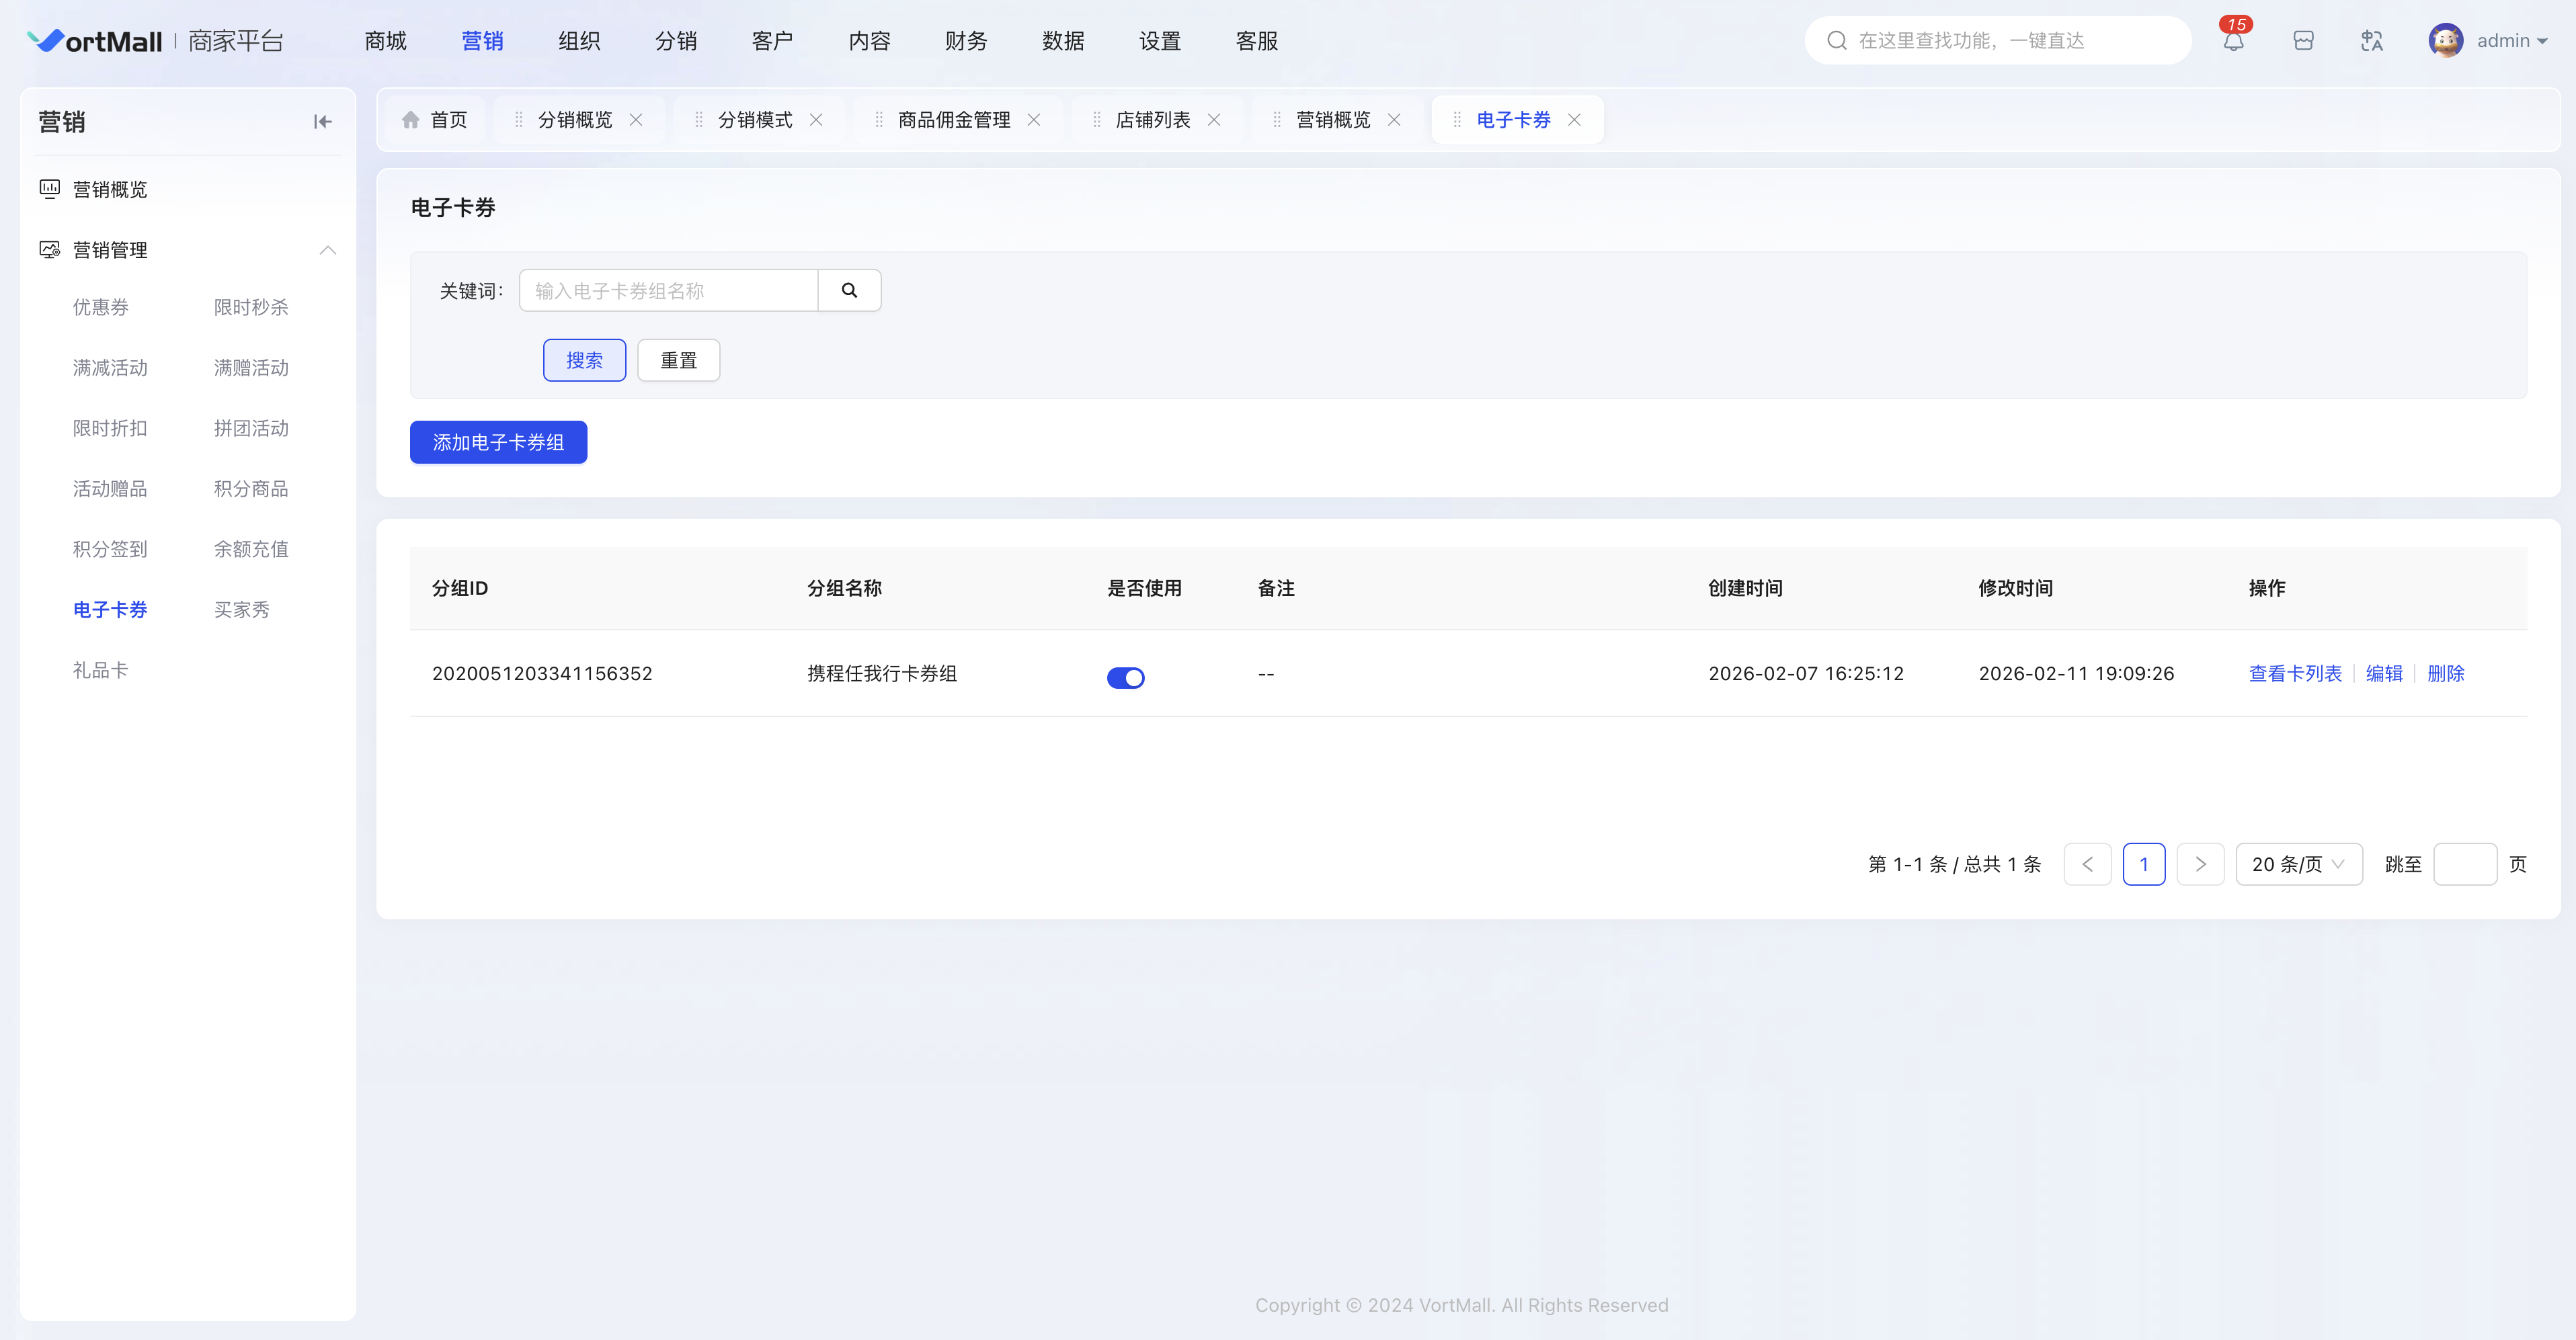The image size is (2576, 1340).
Task: Open 限时秒杀 in sidebar
Action: [x=251, y=308]
